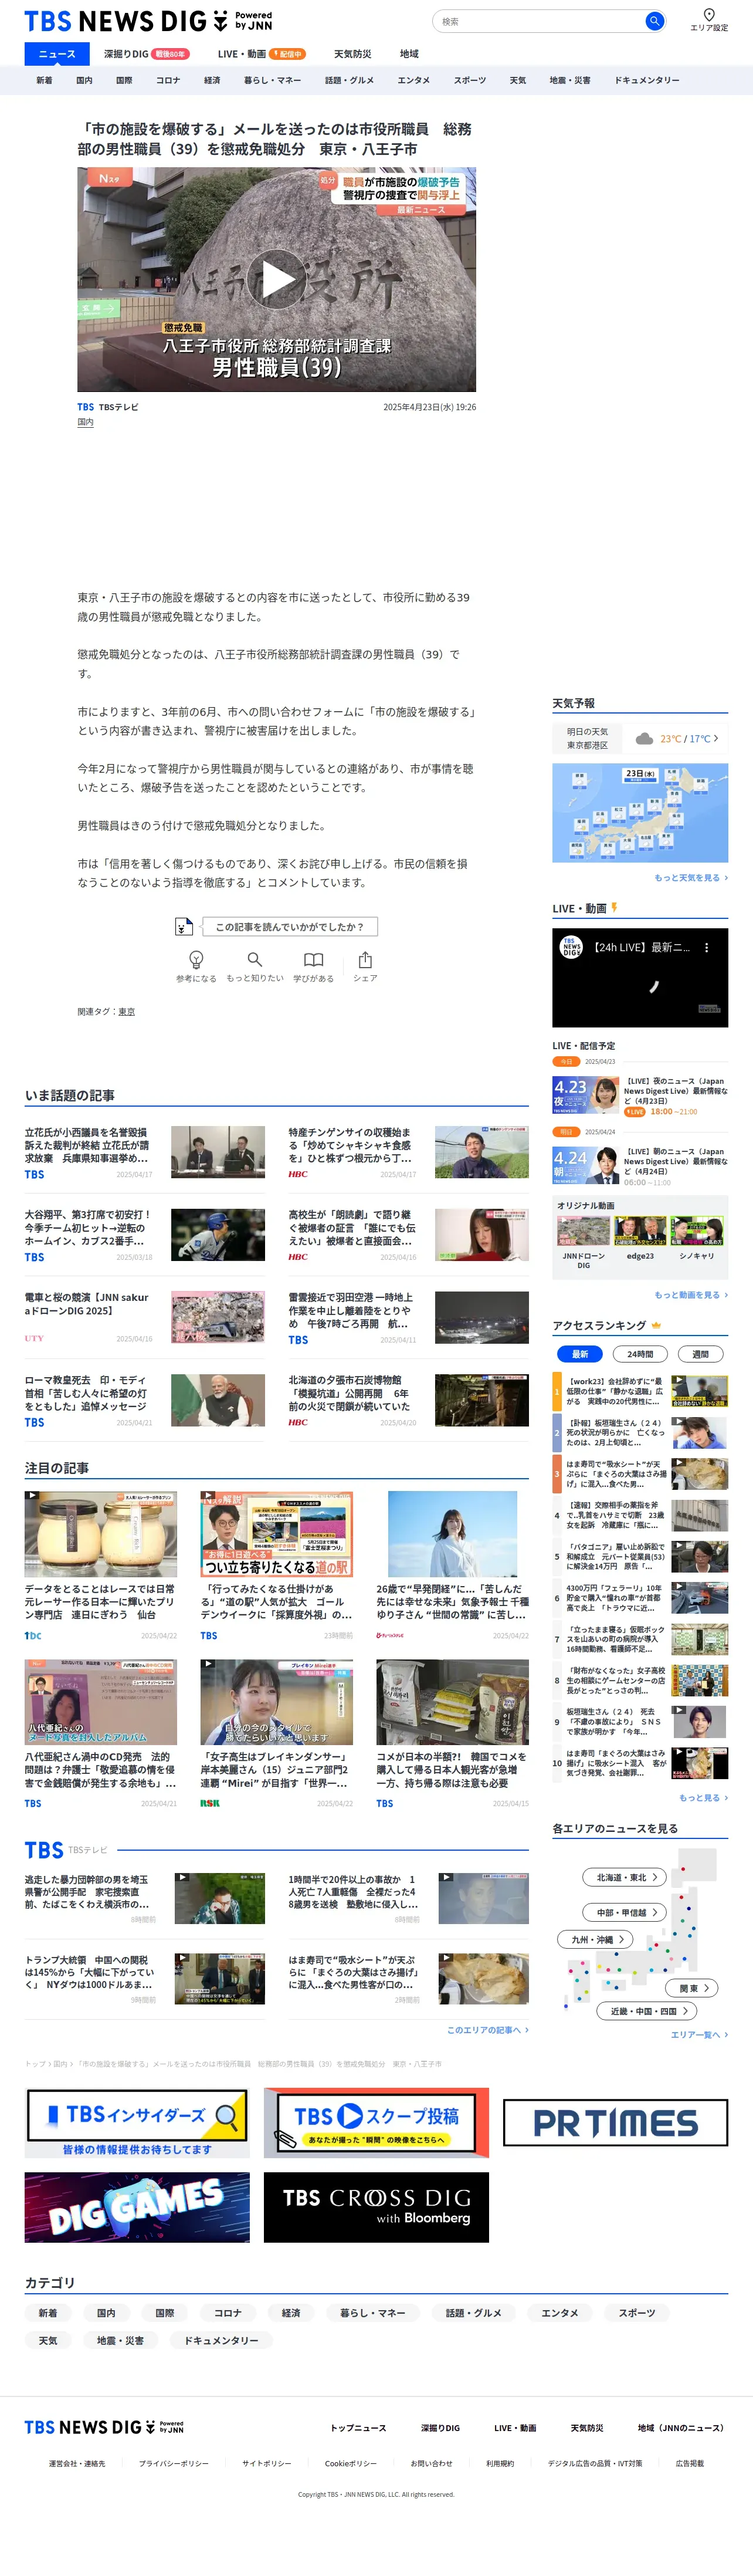Screen dimensions: 753x2576
Task: Click もっと天気を見る link
Action: pyautogui.click(x=691, y=878)
